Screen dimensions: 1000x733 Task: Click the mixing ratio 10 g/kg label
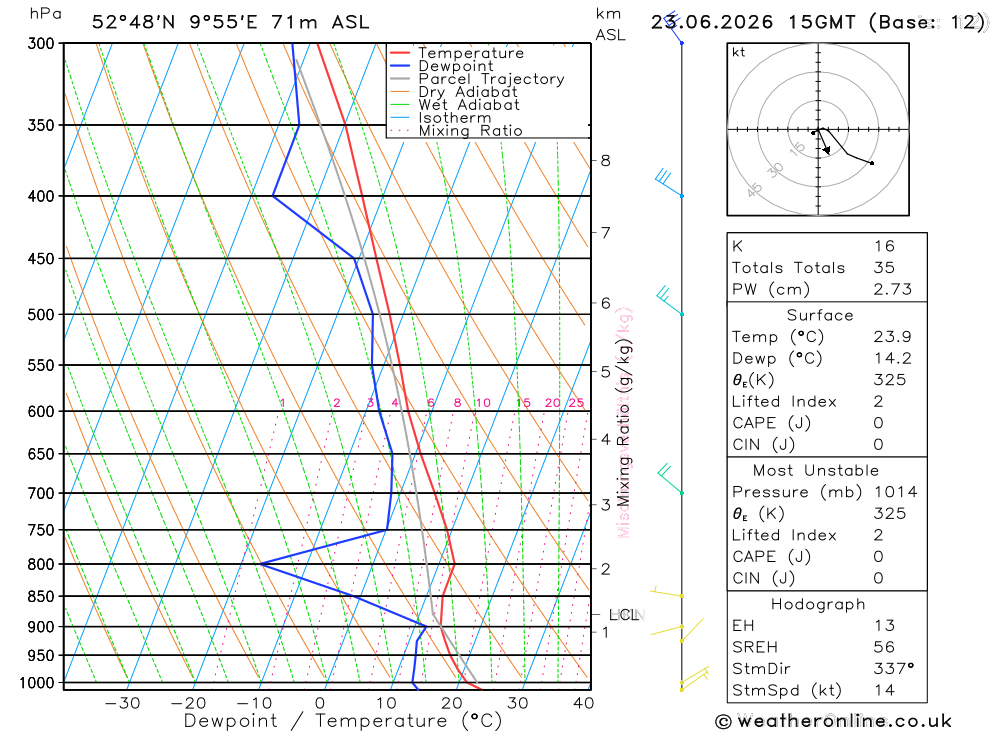(x=483, y=403)
